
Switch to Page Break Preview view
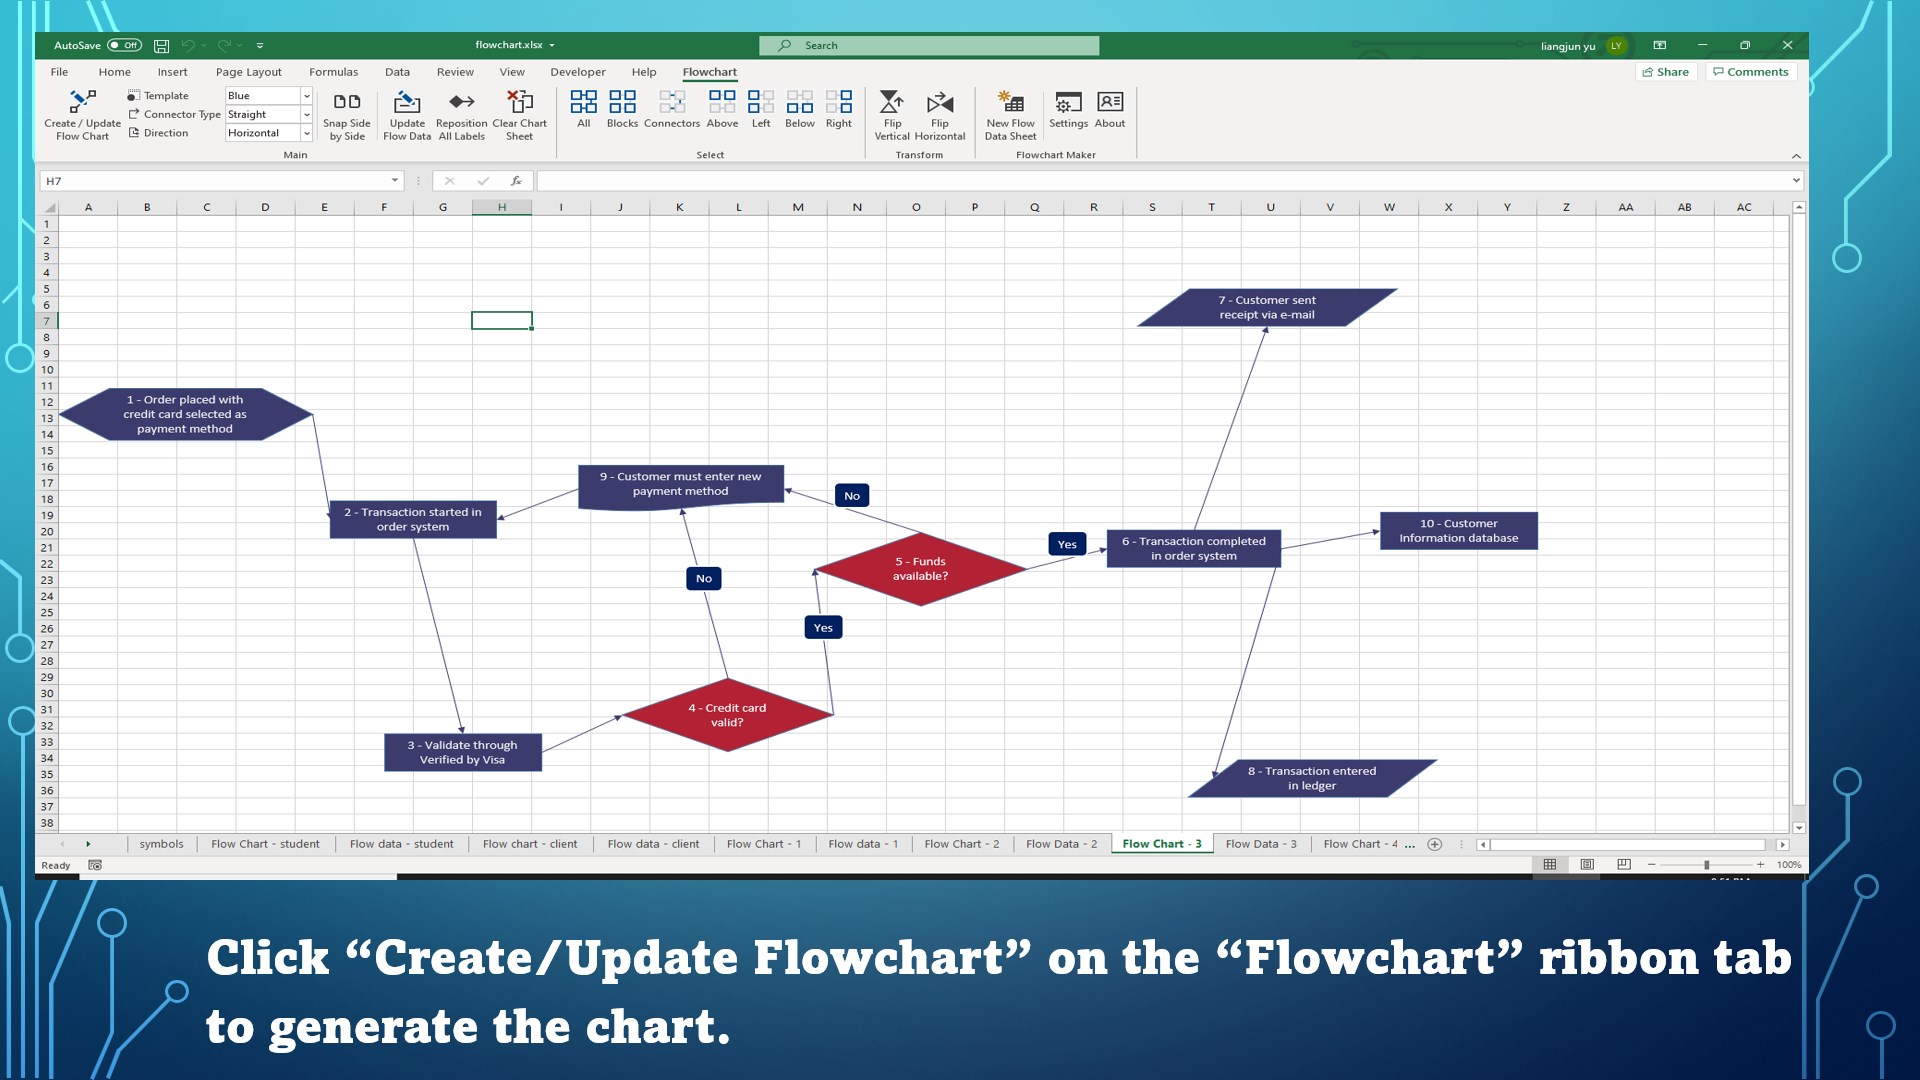coord(1624,865)
